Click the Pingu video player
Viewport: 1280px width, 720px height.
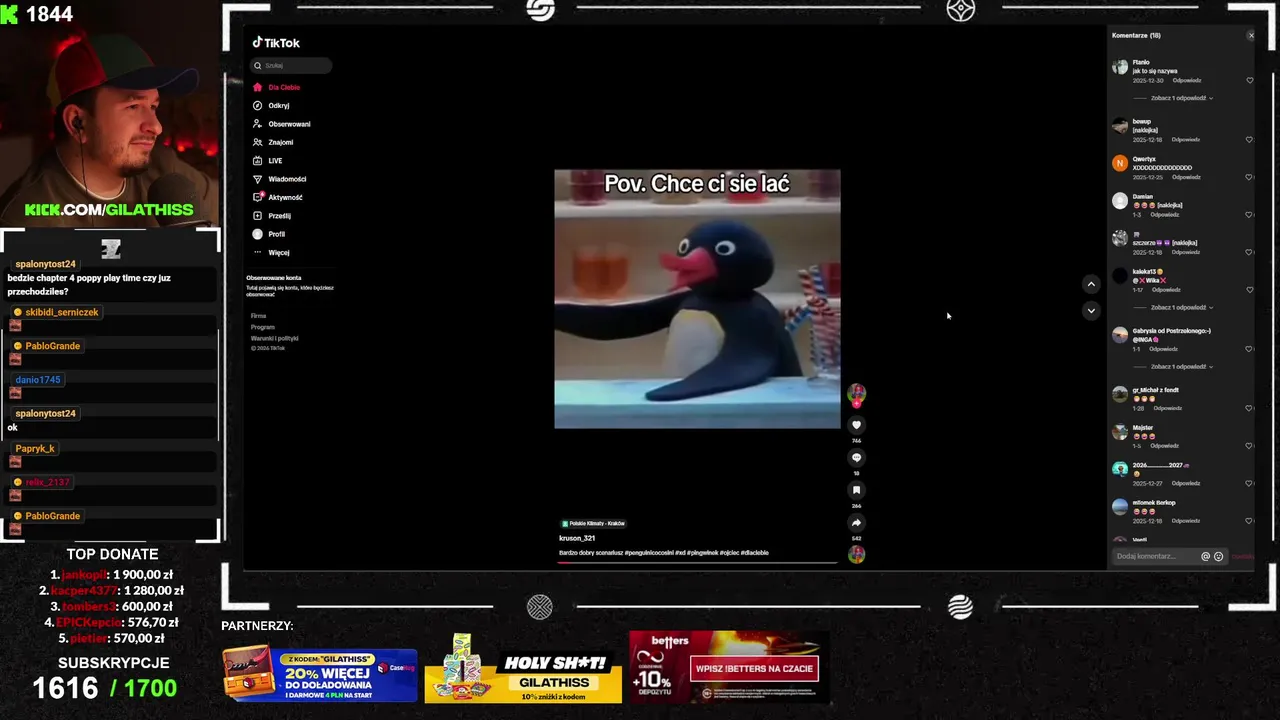[697, 299]
